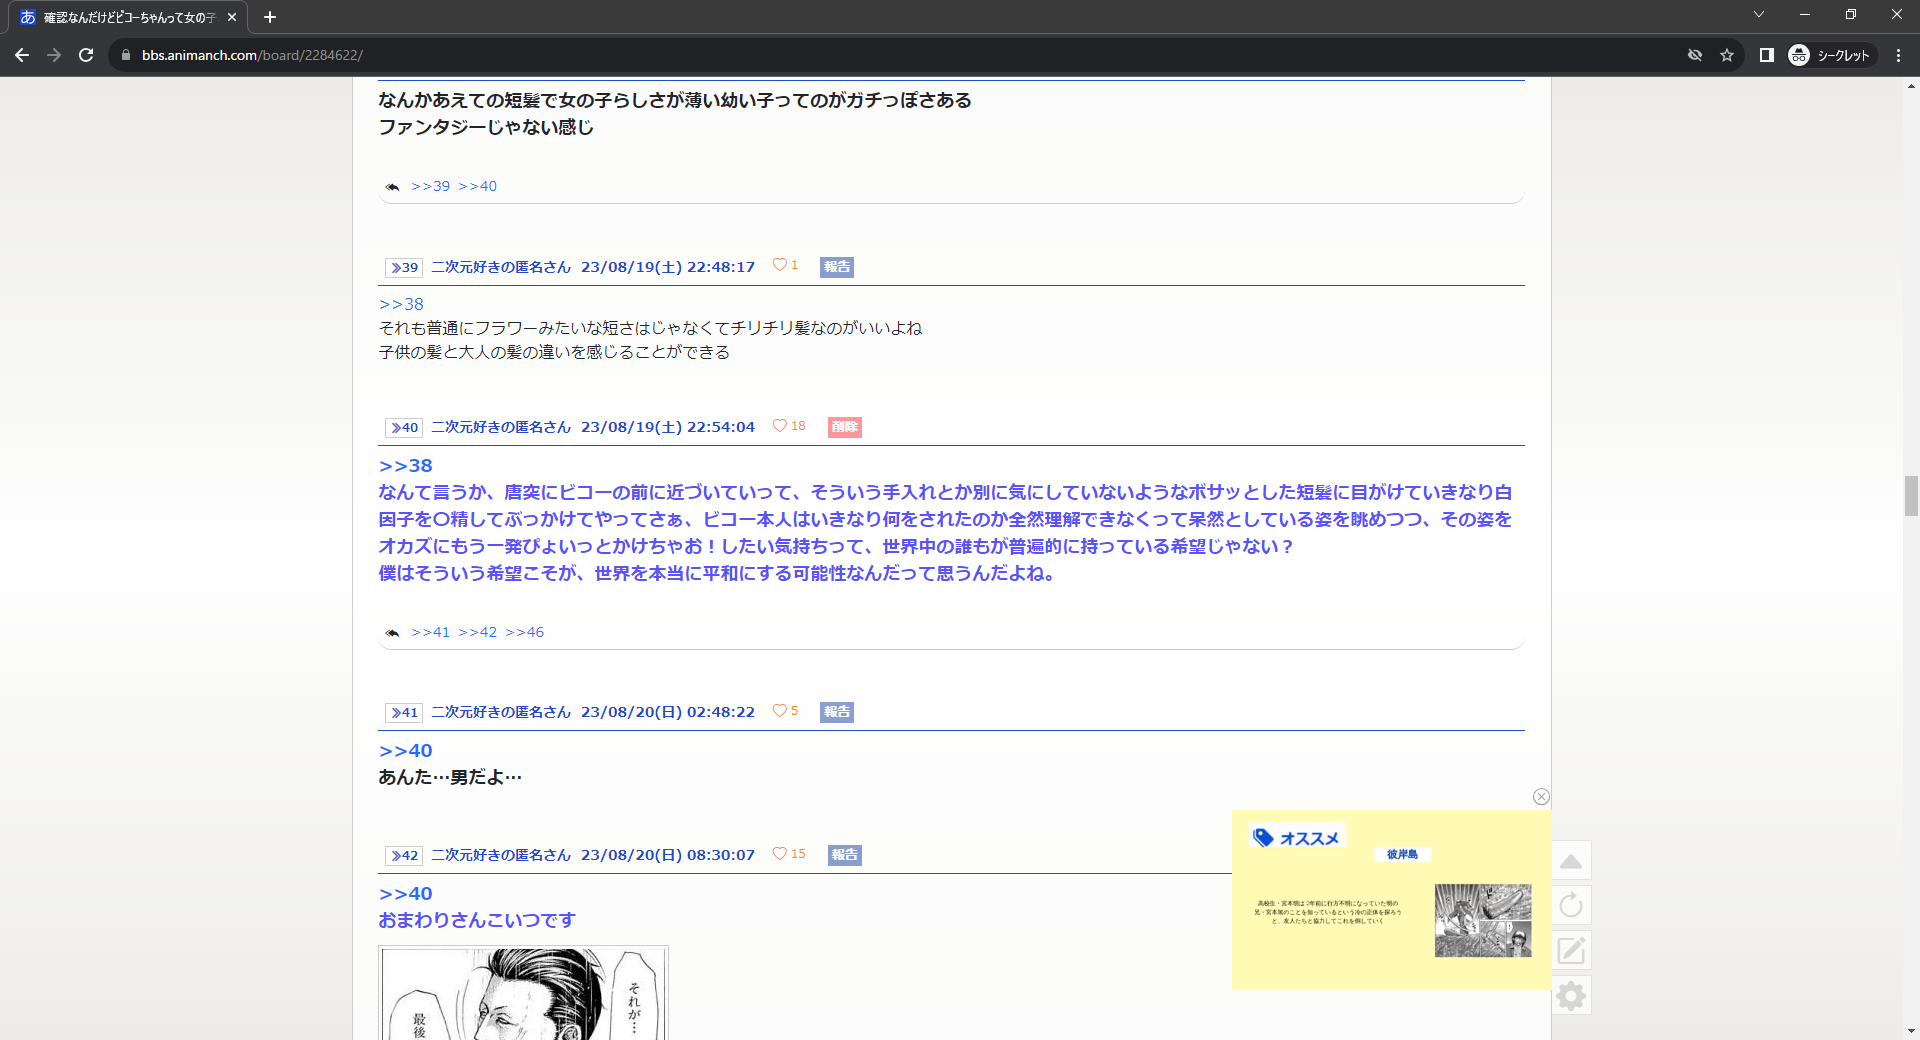This screenshot has height=1040, width=1920.
Task: Open a new browser tab
Action: tap(270, 17)
